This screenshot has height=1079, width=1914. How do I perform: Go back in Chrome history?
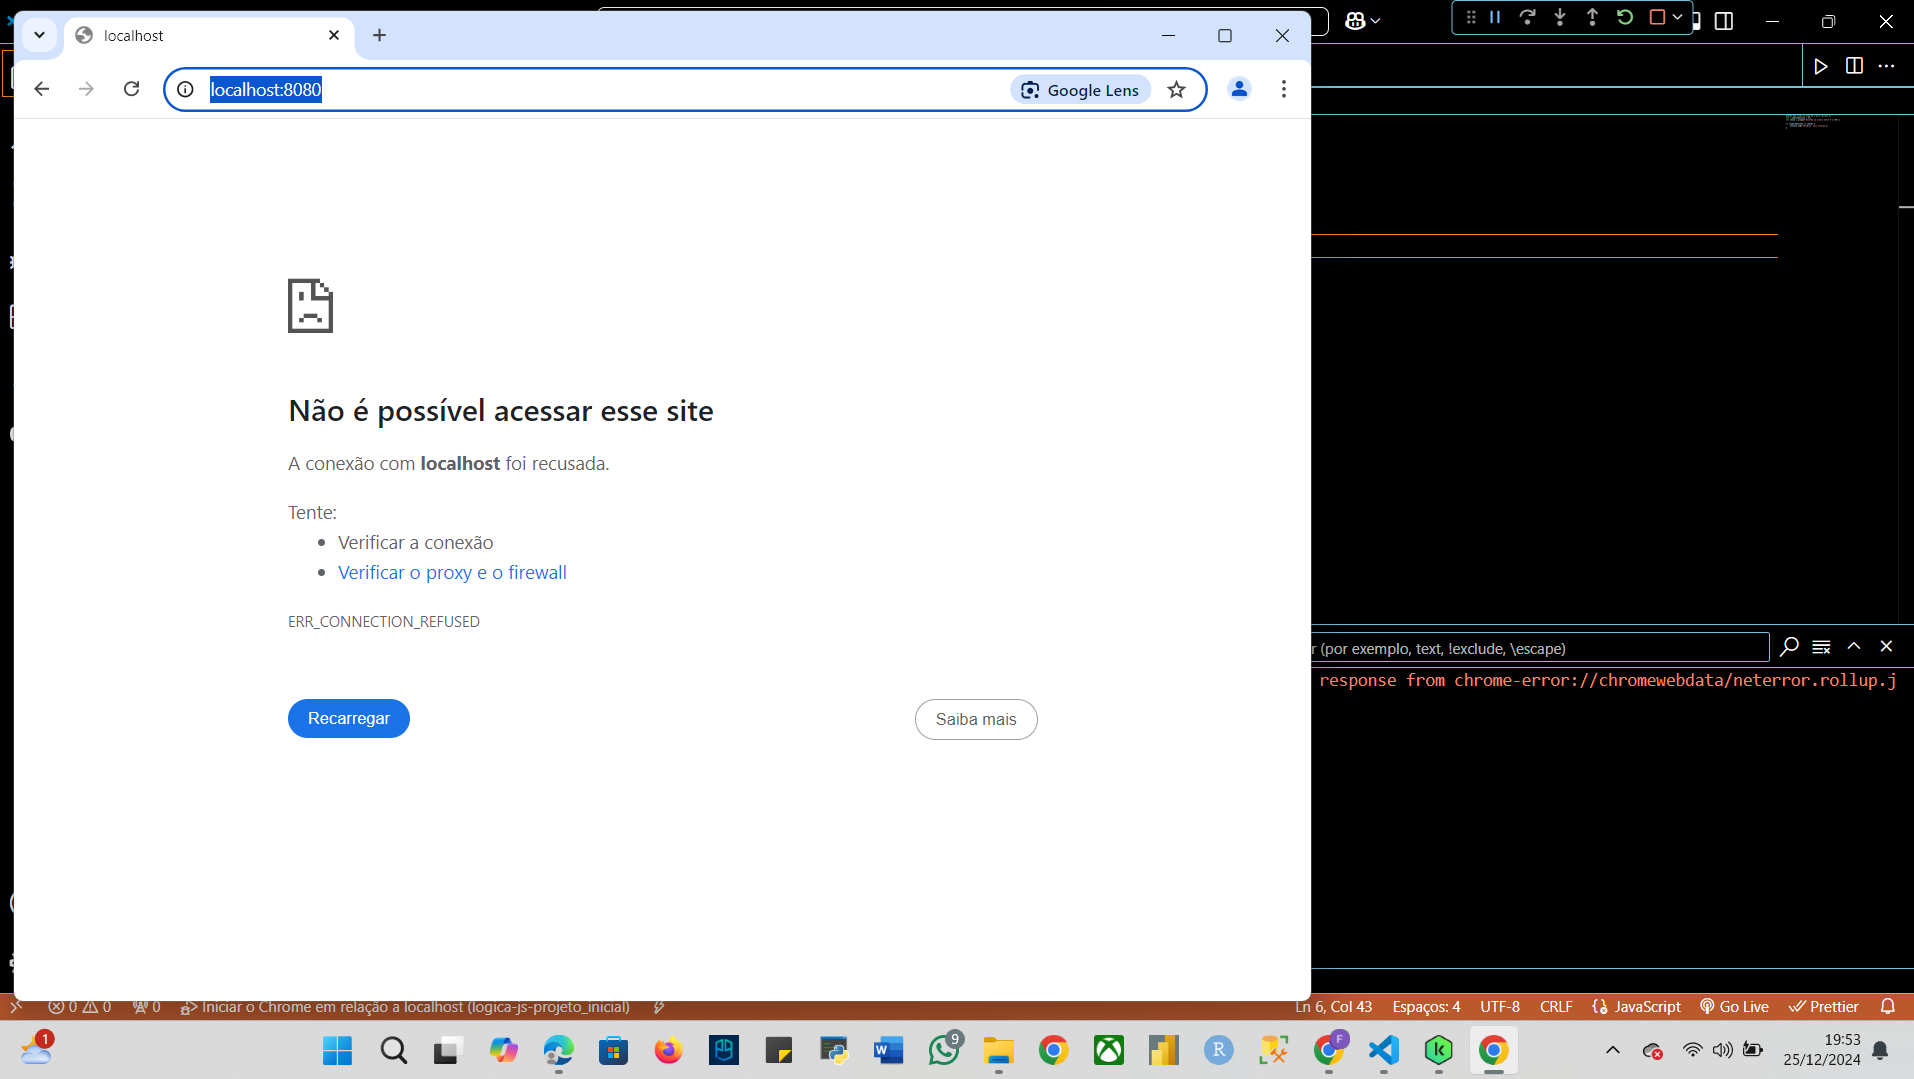[x=41, y=89]
